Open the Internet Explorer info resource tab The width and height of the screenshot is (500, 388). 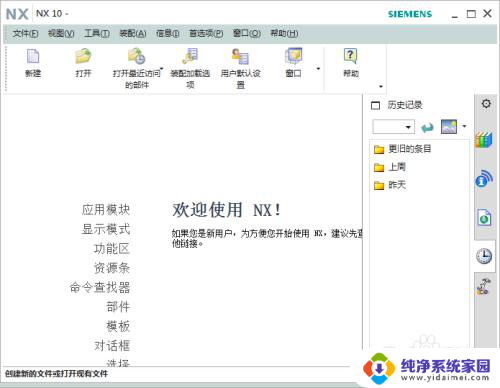[484, 179]
